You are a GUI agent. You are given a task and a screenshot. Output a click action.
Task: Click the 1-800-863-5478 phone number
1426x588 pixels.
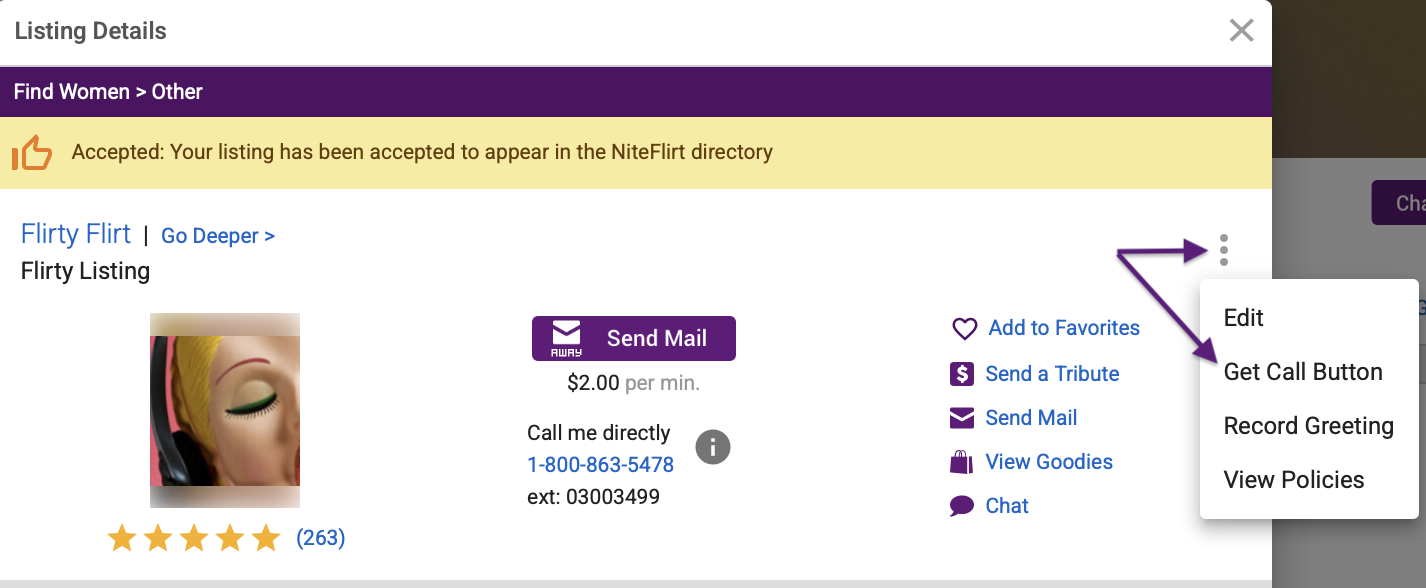point(600,465)
